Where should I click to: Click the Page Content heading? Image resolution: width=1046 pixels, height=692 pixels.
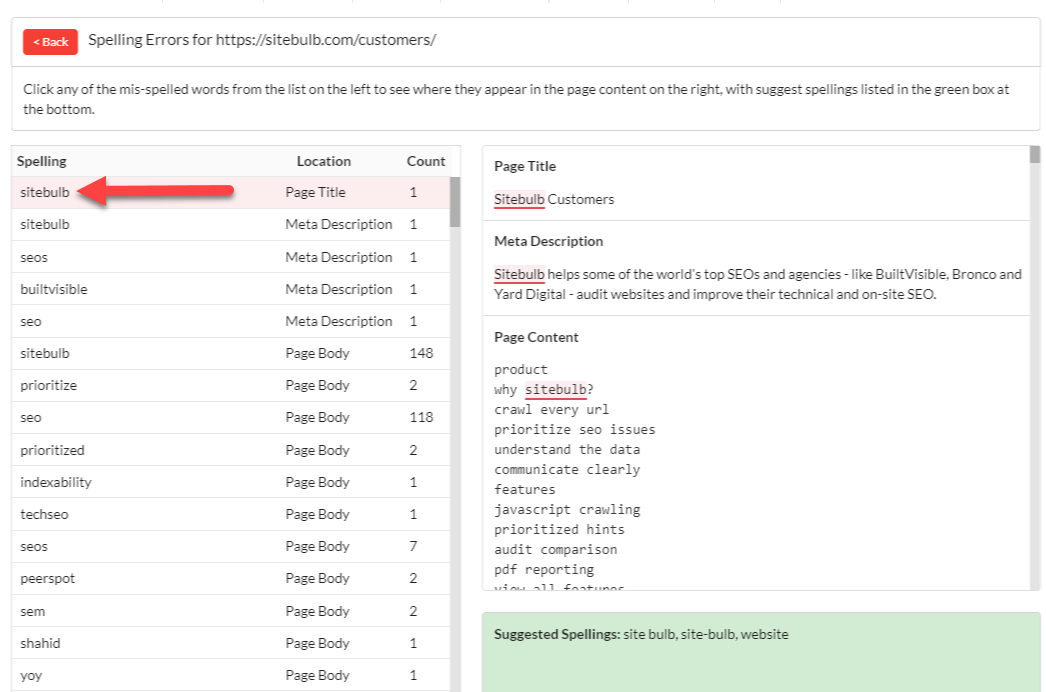(x=536, y=337)
